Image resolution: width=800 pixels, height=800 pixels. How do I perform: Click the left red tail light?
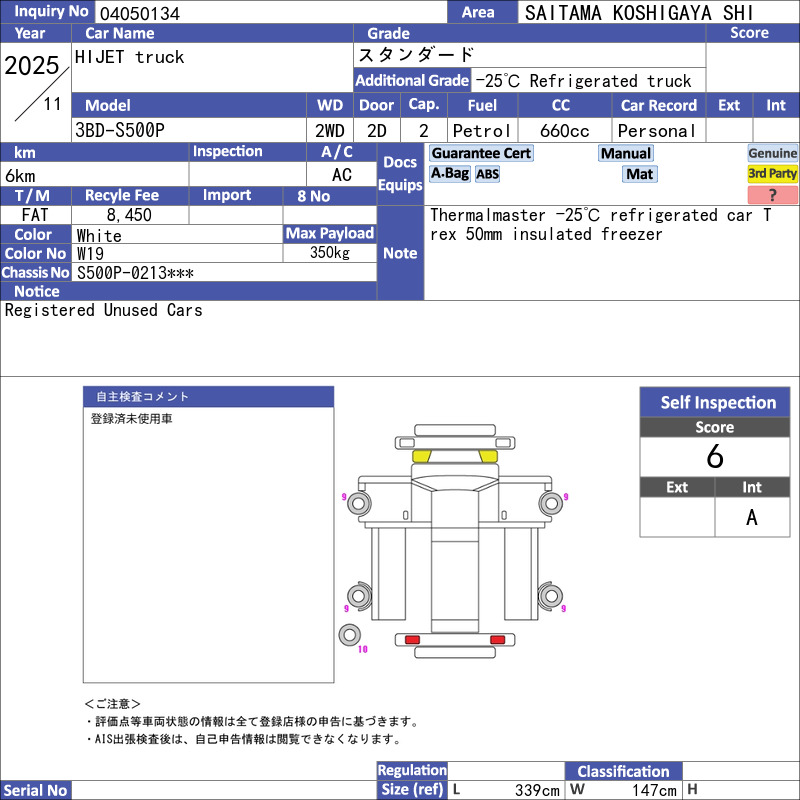[412, 640]
